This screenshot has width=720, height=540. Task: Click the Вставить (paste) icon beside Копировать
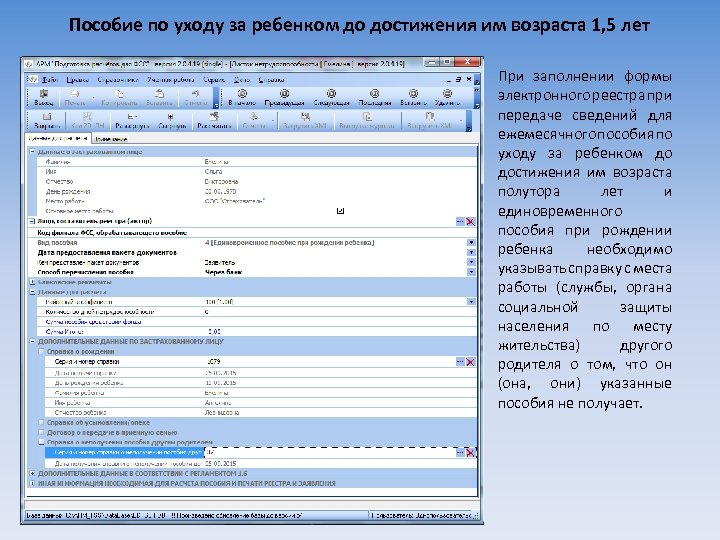159,97
